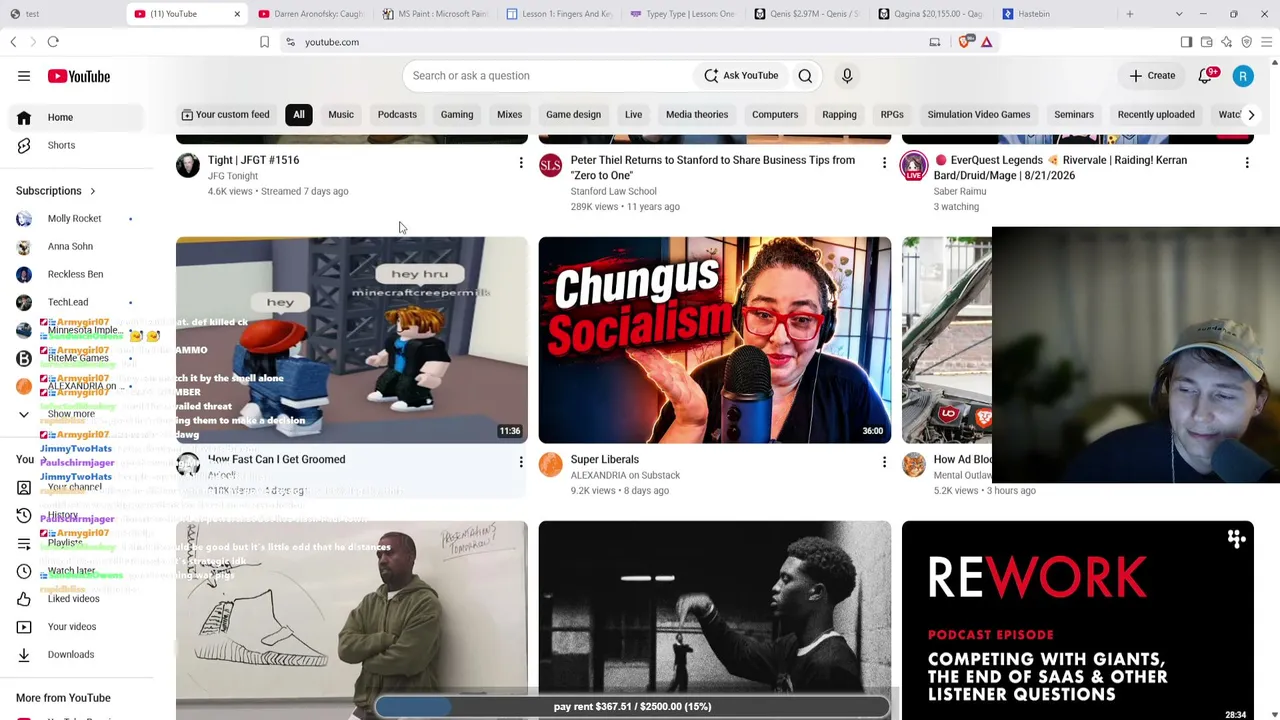Open the REWORK podcast episode thumbnail
1280x720 pixels.
pyautogui.click(x=1078, y=620)
